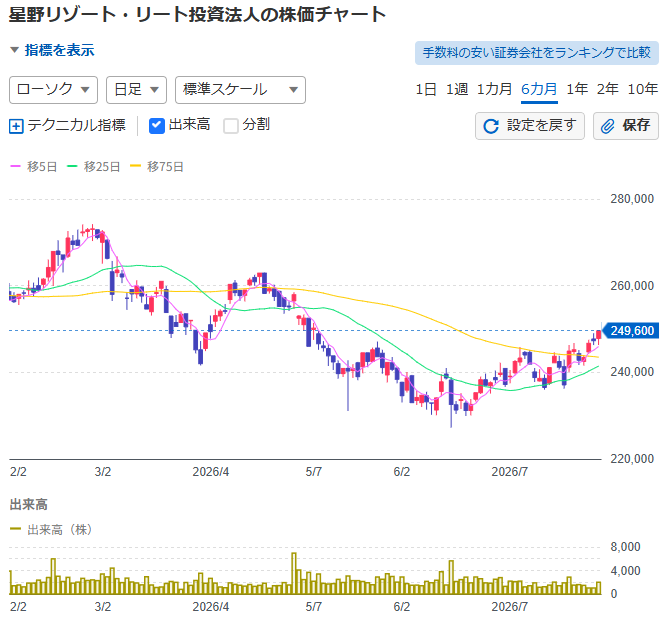The image size is (668, 619).
Task: Click the 280,000 price axis label
Action: coord(632,199)
